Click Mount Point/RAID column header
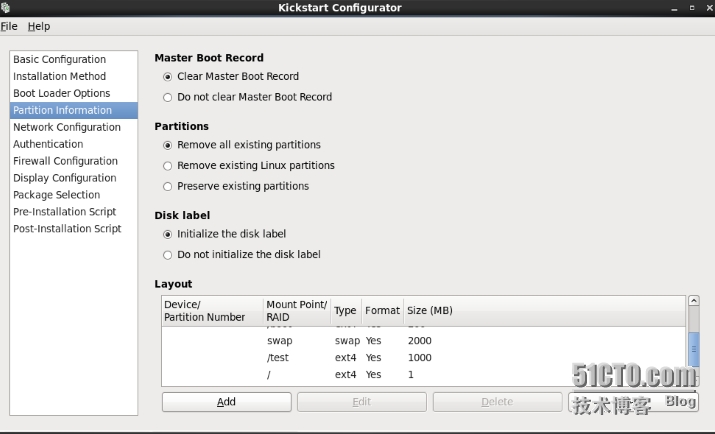 coord(297,311)
